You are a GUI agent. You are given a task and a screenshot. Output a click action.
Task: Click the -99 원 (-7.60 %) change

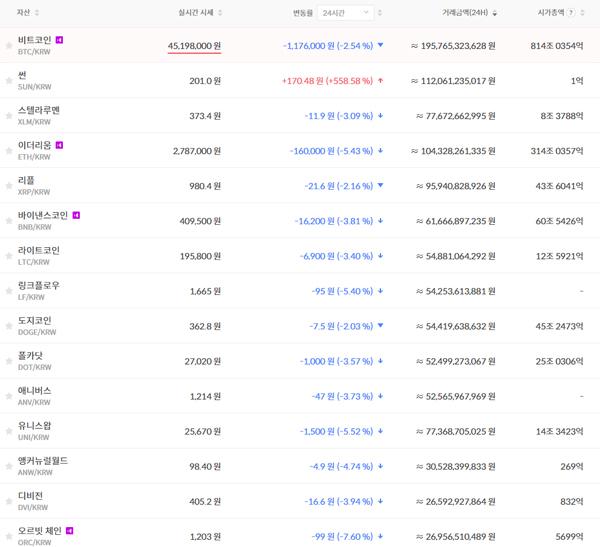click(x=342, y=537)
